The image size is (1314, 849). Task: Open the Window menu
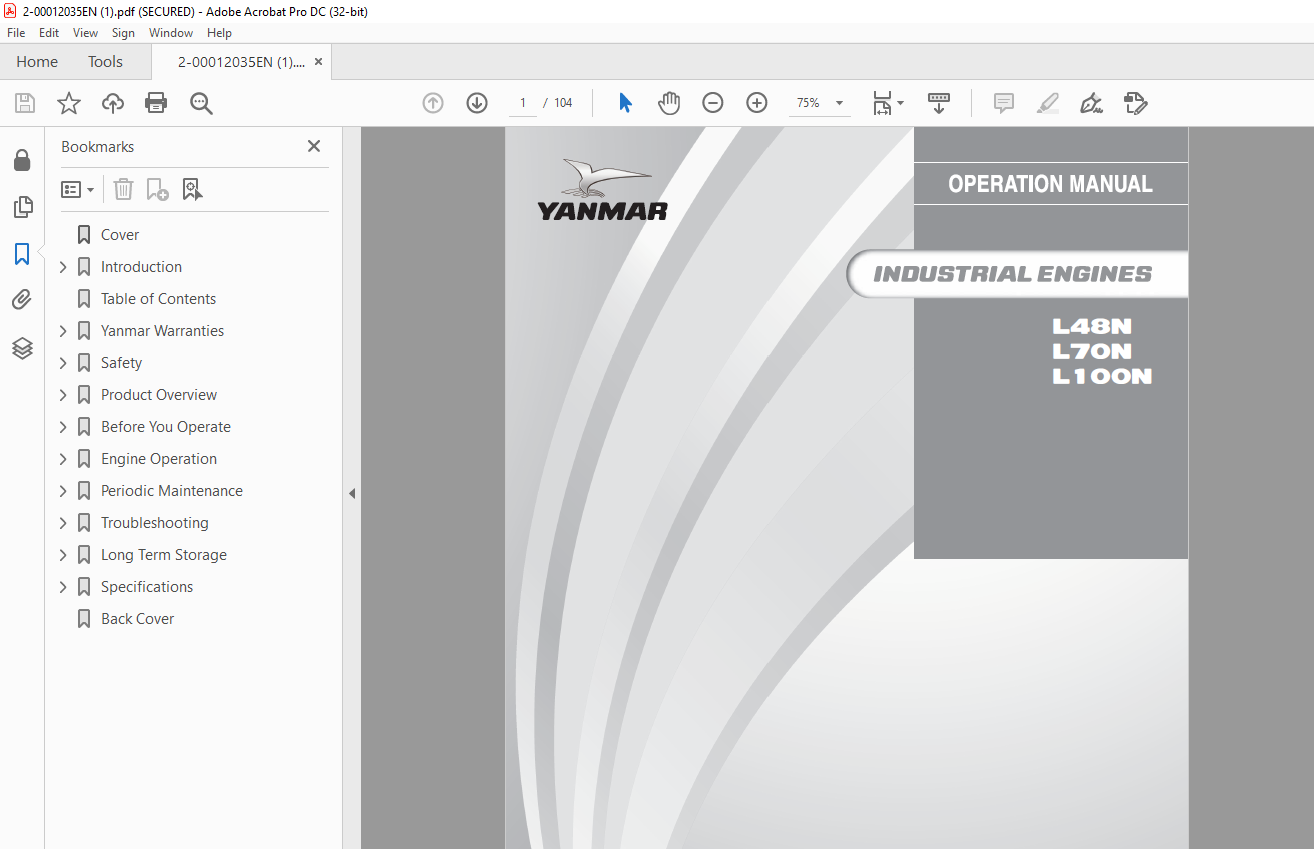pyautogui.click(x=171, y=33)
